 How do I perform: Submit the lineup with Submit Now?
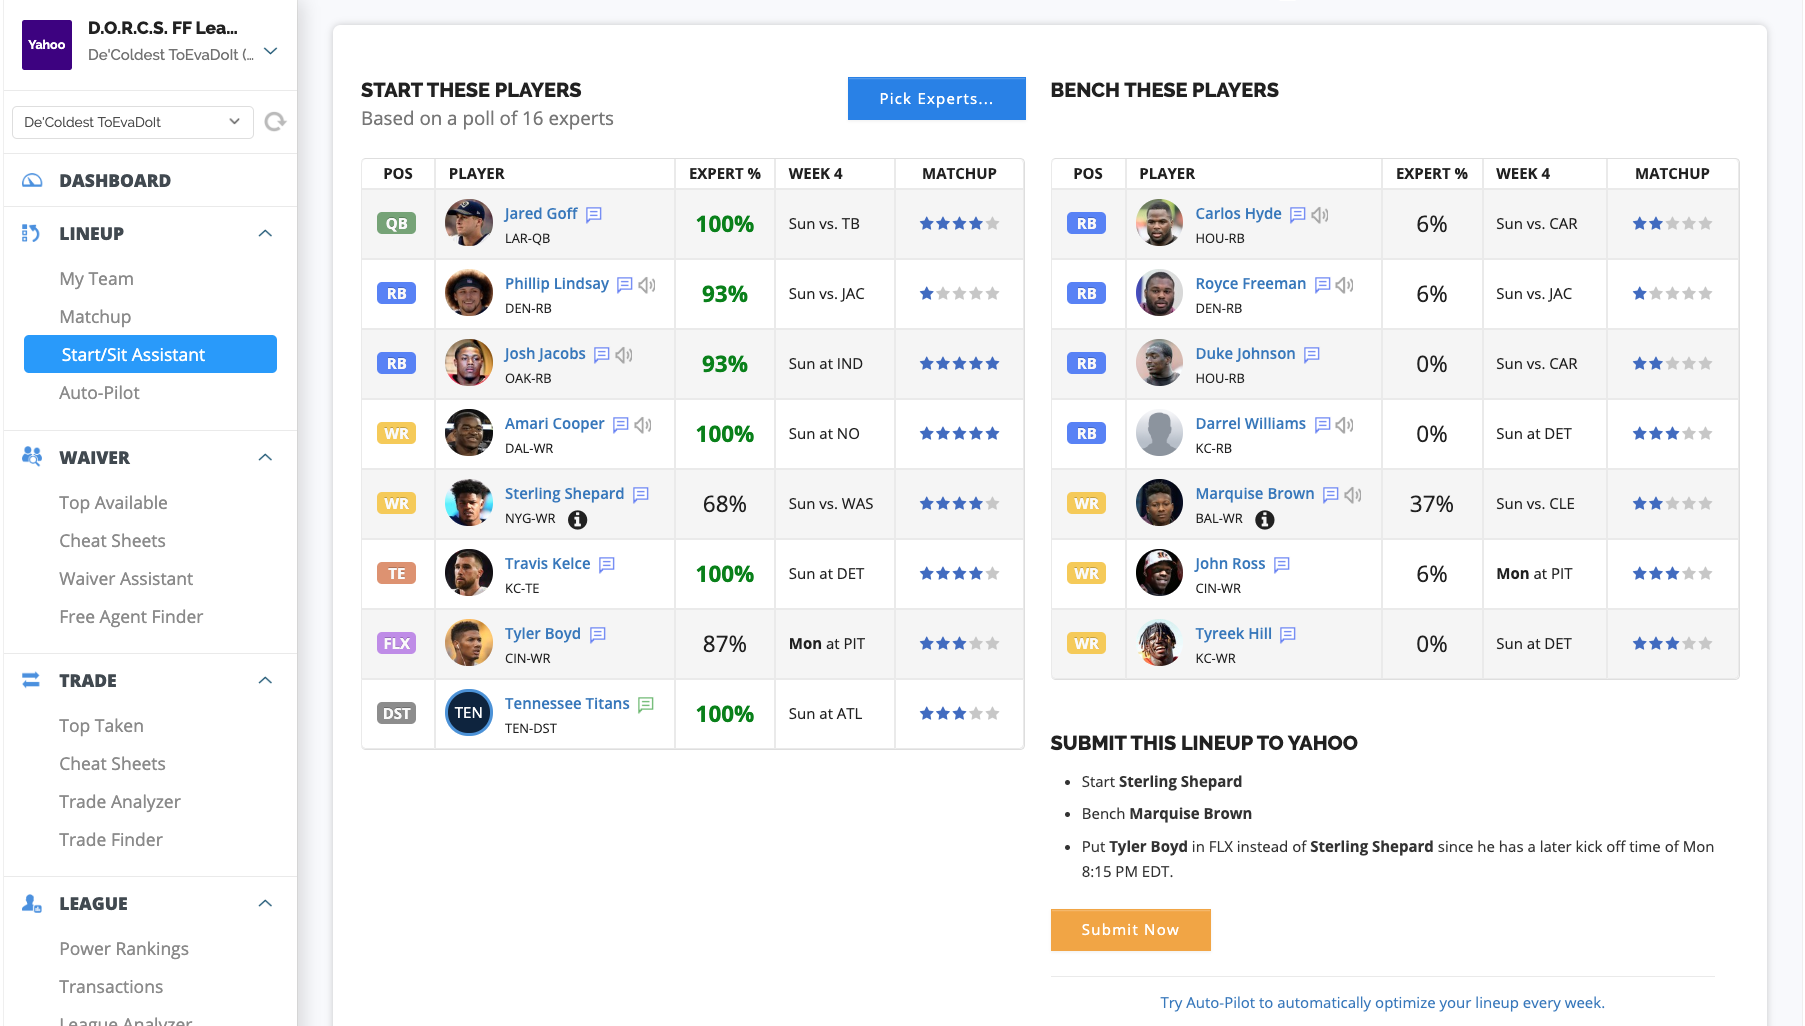[x=1130, y=930]
